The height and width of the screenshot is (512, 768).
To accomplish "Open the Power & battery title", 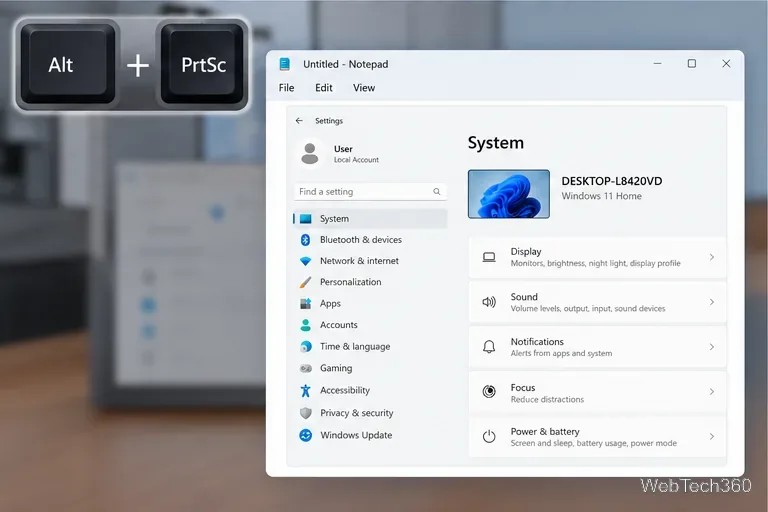I will coord(545,432).
